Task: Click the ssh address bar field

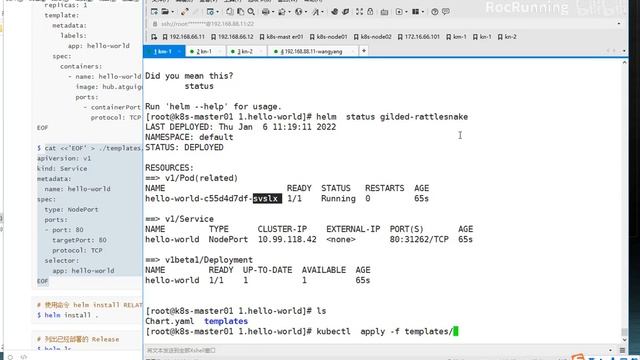Action: [384, 24]
